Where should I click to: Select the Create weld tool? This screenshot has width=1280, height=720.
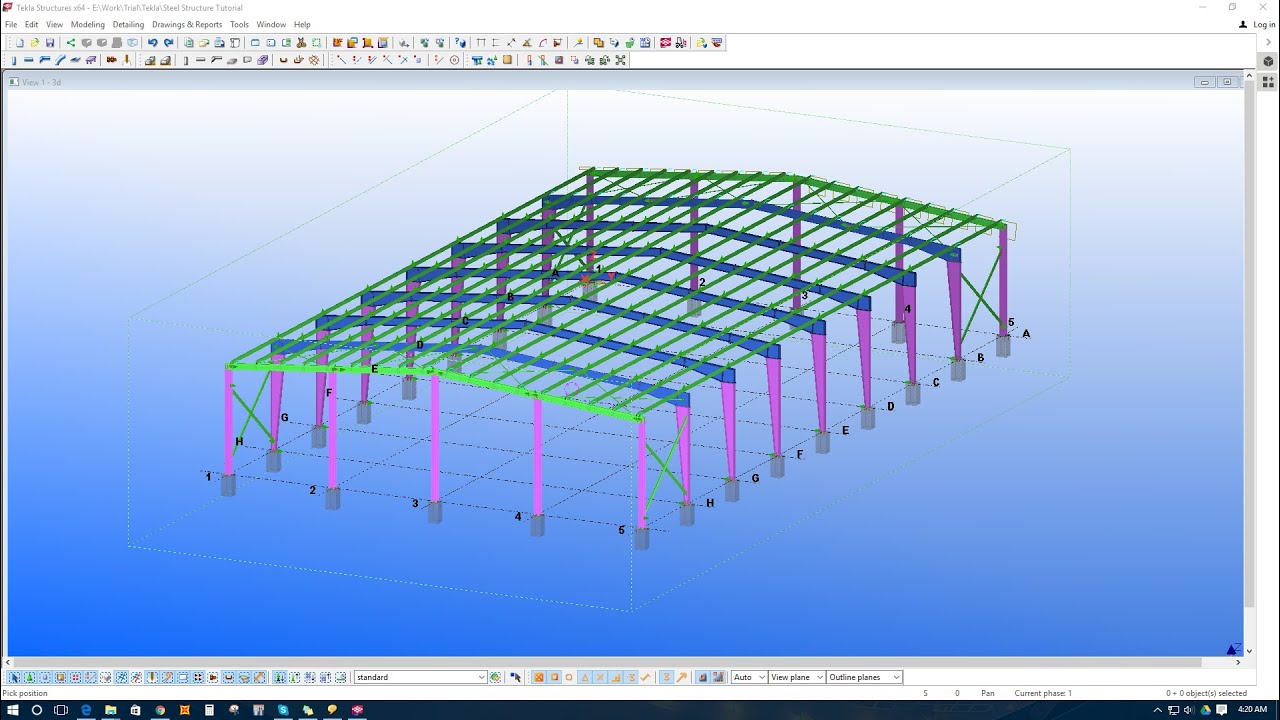coord(126,60)
